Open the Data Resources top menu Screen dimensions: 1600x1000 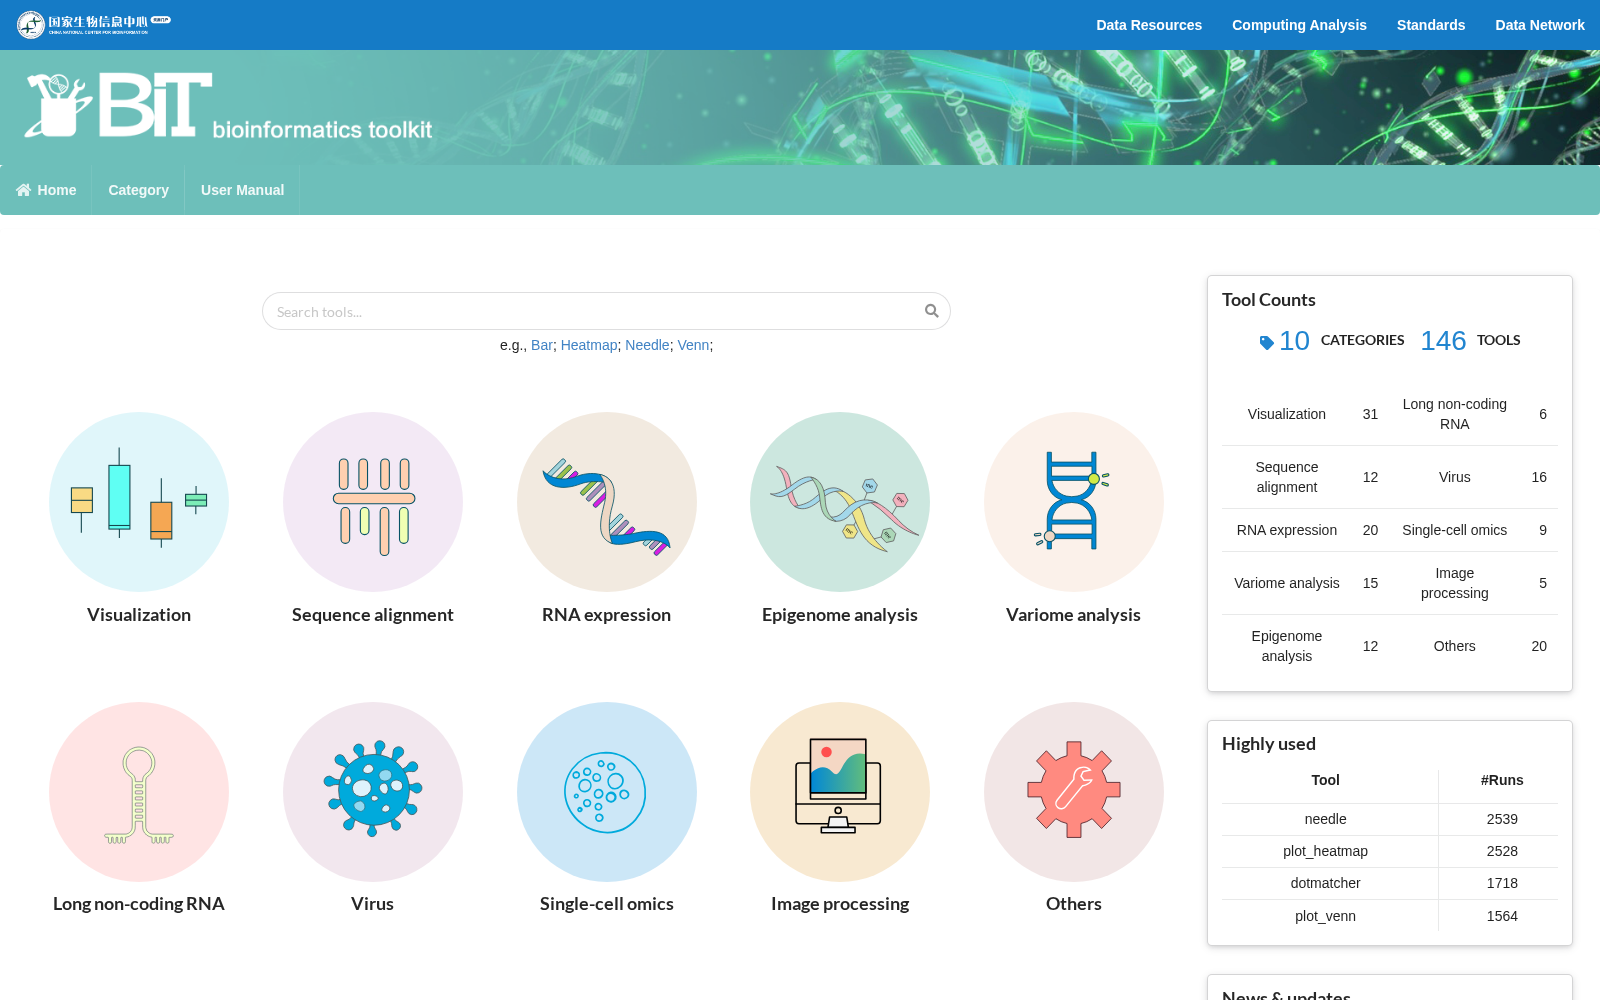pos(1149,25)
